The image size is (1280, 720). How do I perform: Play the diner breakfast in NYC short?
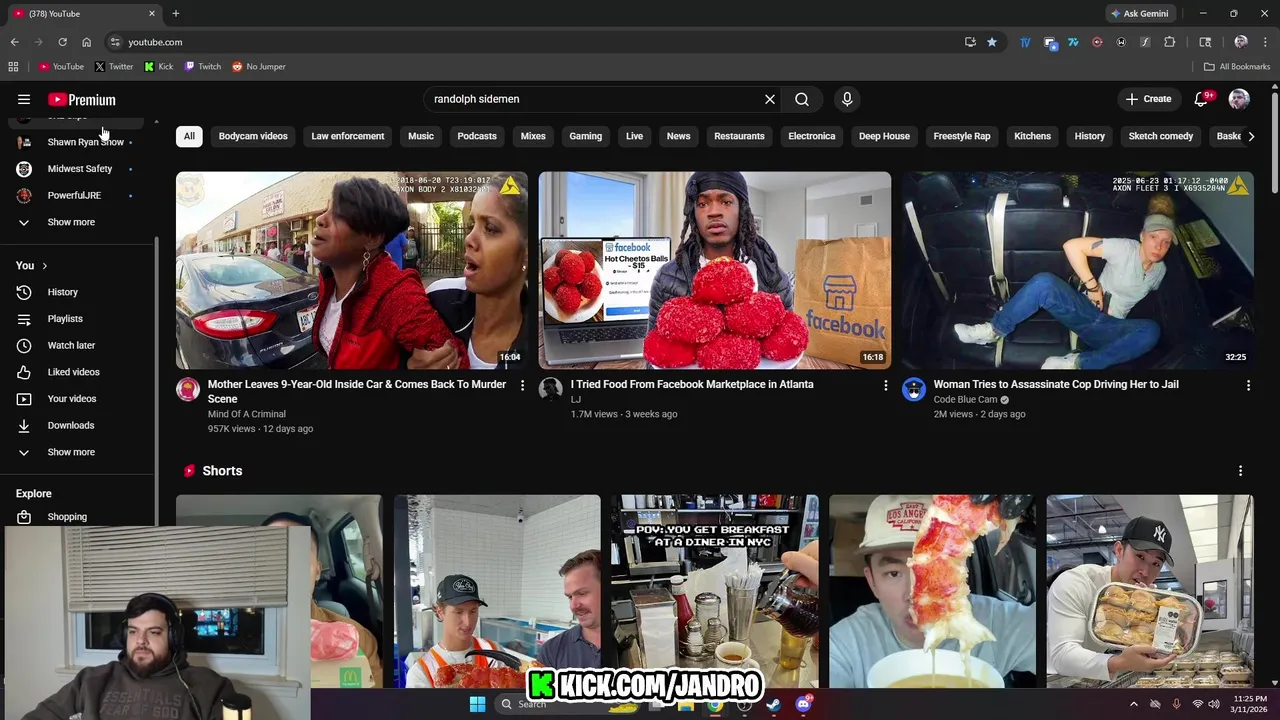pyautogui.click(x=715, y=591)
